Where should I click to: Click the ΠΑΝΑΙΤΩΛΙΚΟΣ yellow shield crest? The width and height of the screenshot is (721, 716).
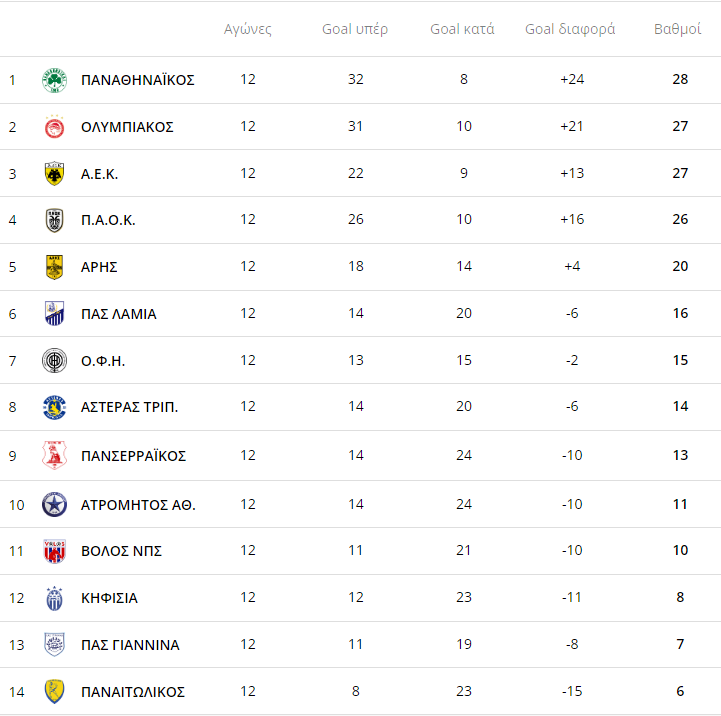[x=54, y=692]
